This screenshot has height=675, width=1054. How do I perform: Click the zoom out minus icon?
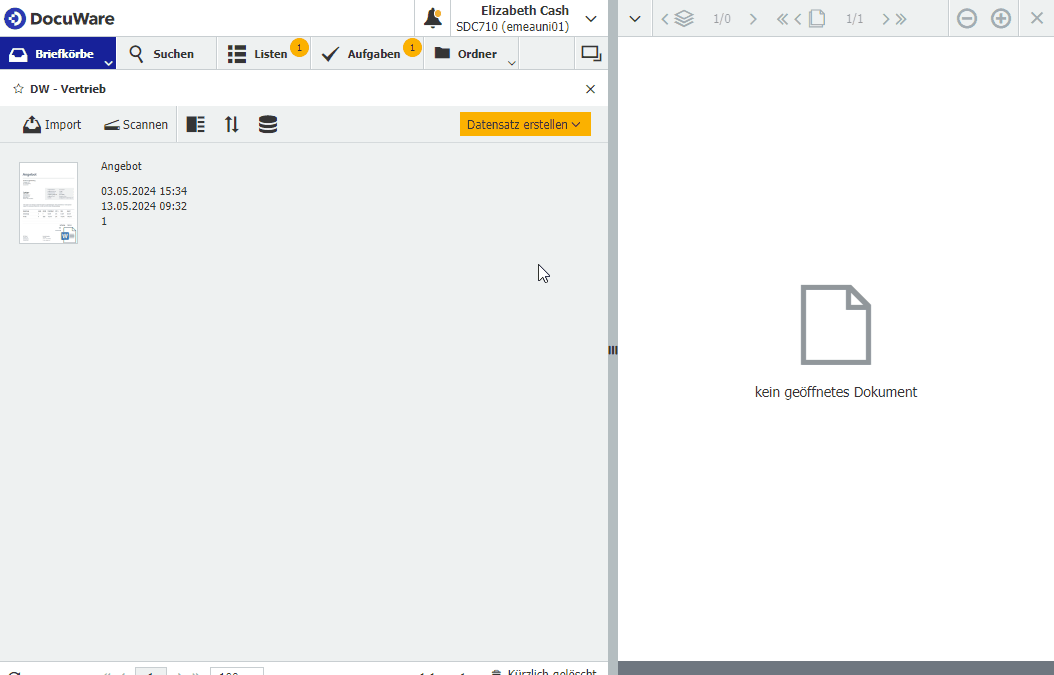click(x=967, y=18)
